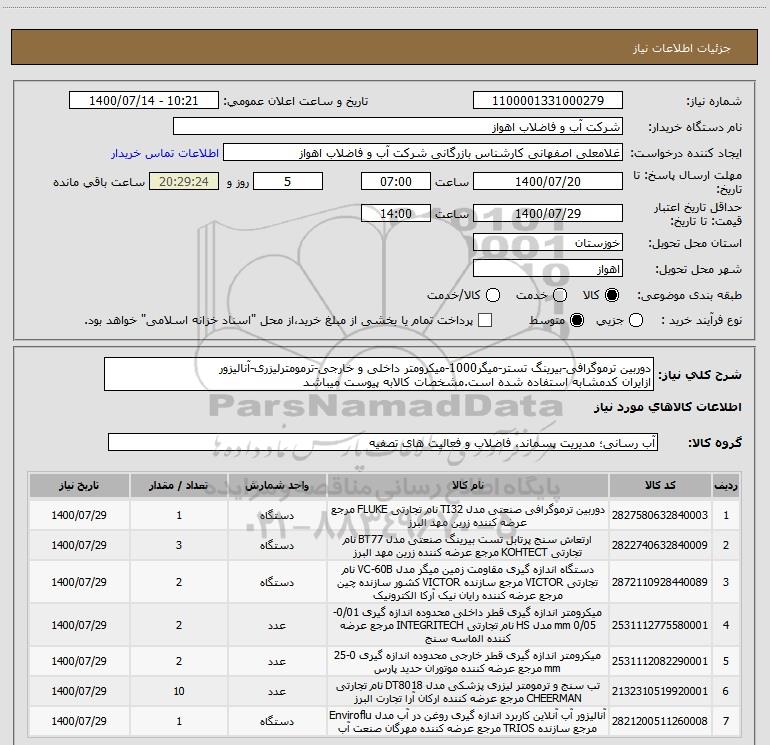Click product code 2872110928440089
The height and width of the screenshot is (745, 770).
[x=660, y=582]
